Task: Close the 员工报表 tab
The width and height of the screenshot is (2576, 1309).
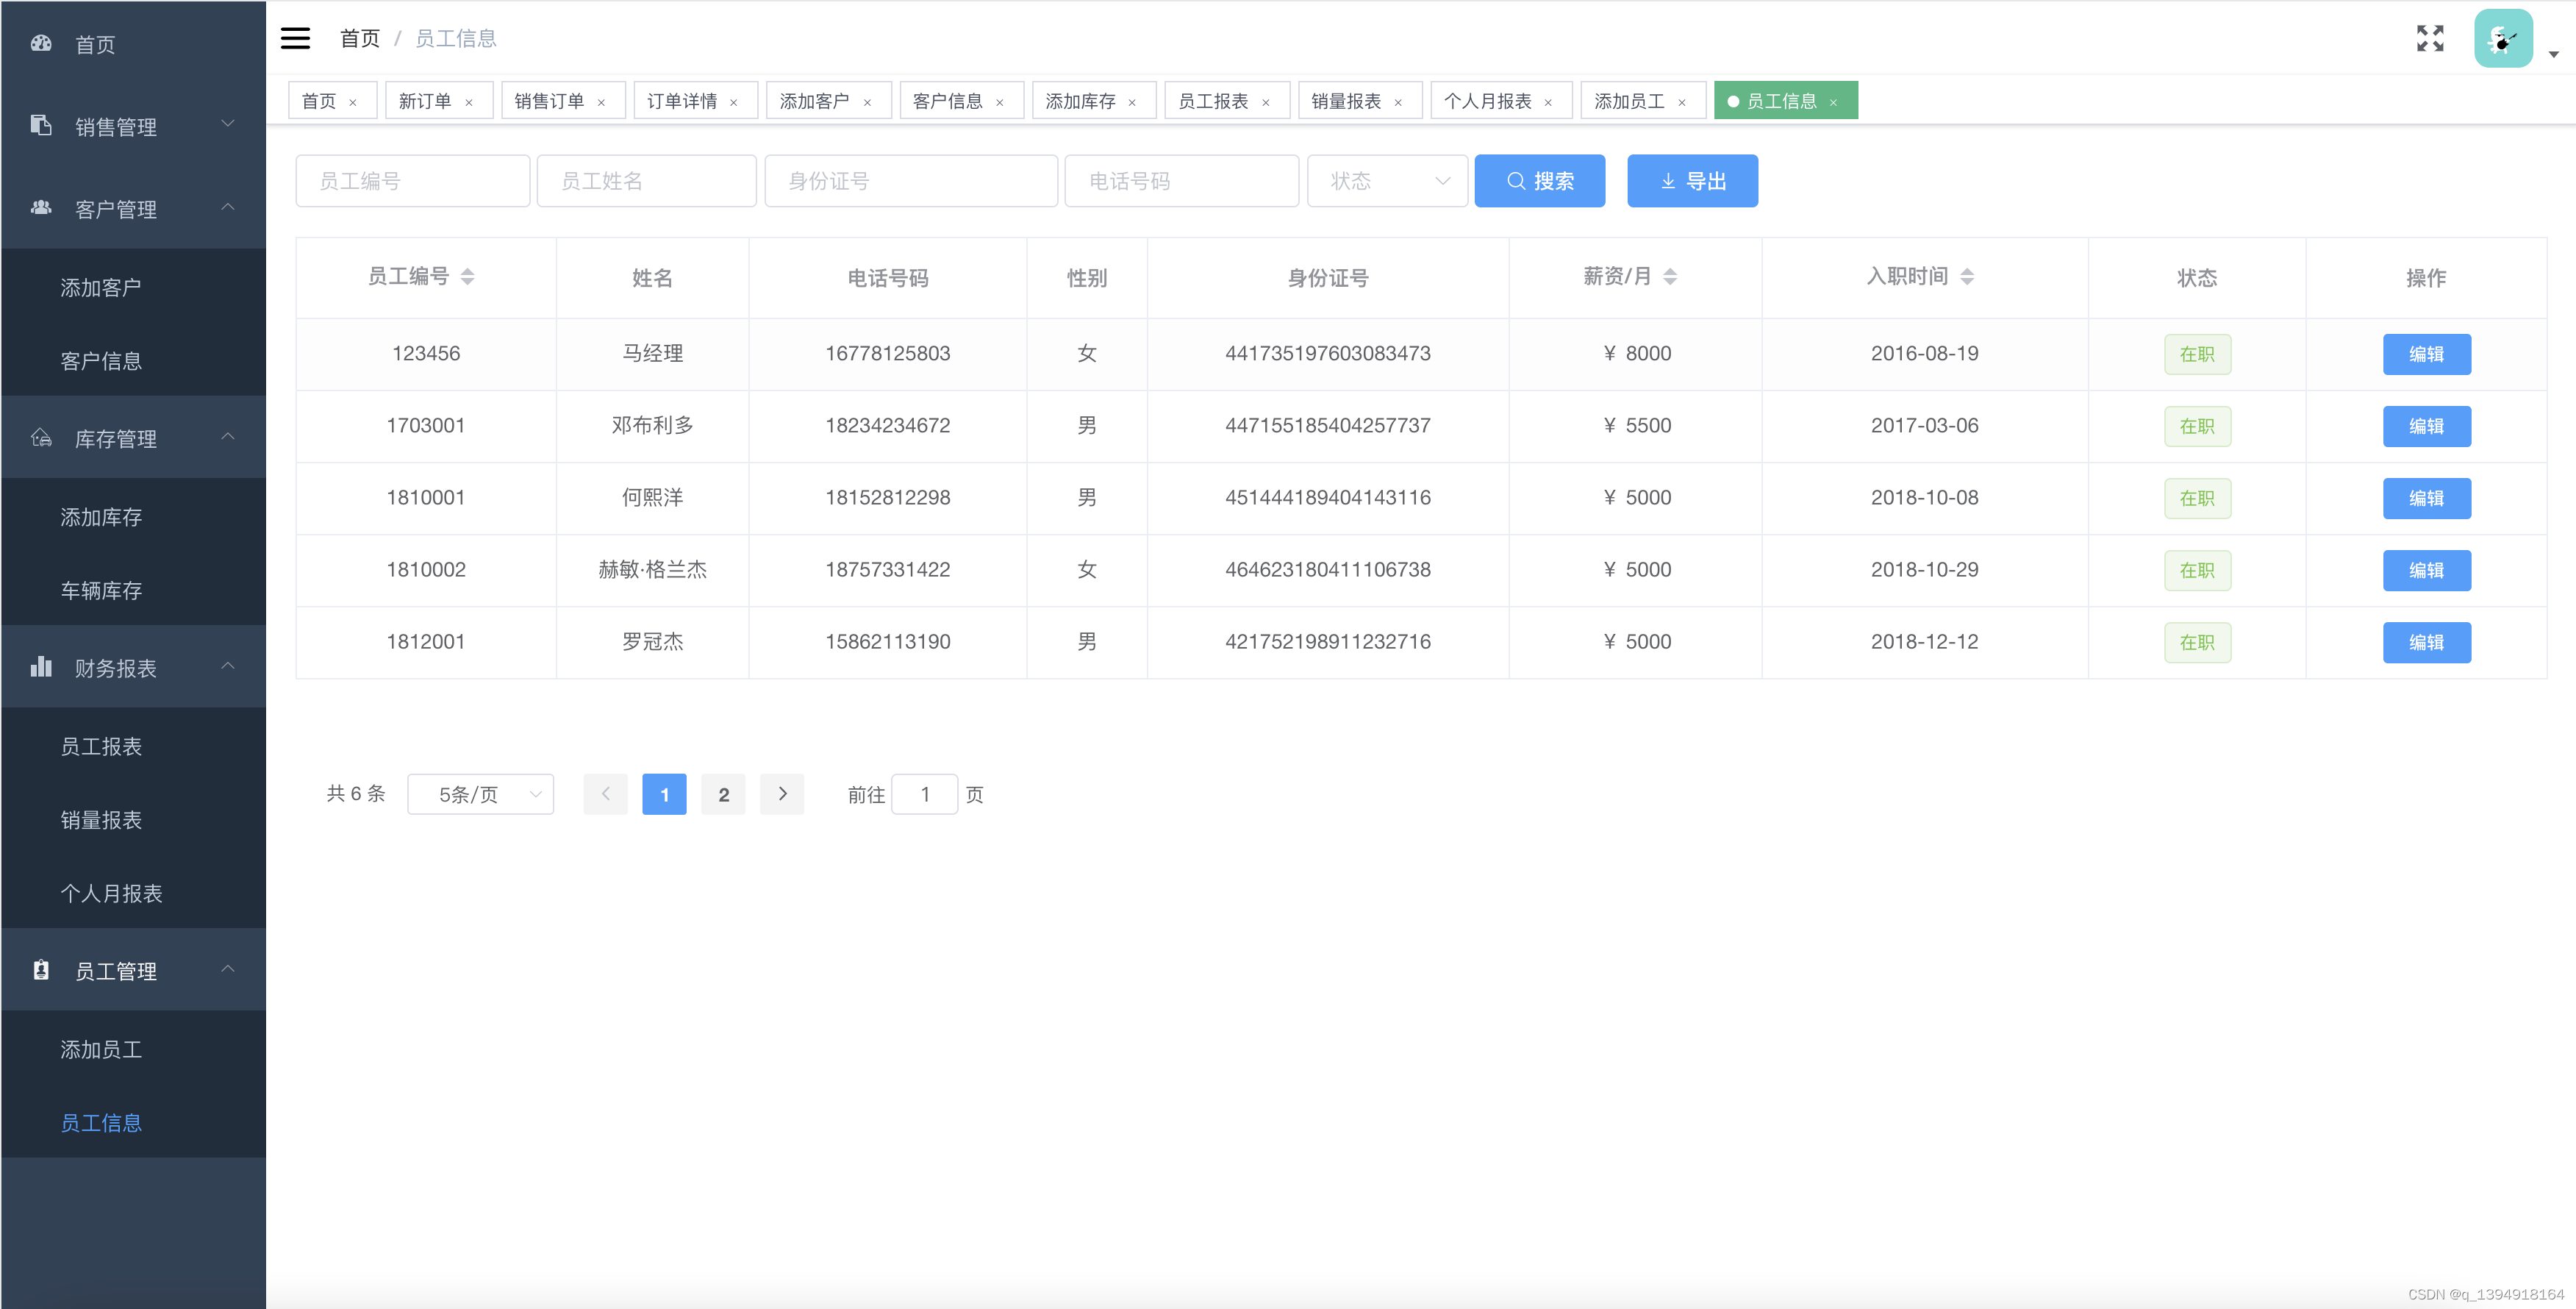Action: pos(1265,102)
